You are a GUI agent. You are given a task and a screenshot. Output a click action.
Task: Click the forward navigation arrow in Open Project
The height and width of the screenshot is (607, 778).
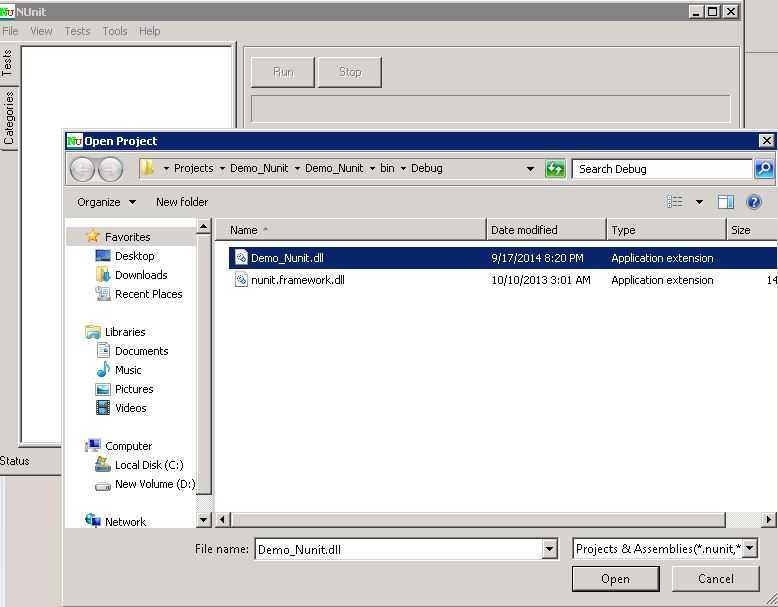(x=110, y=169)
